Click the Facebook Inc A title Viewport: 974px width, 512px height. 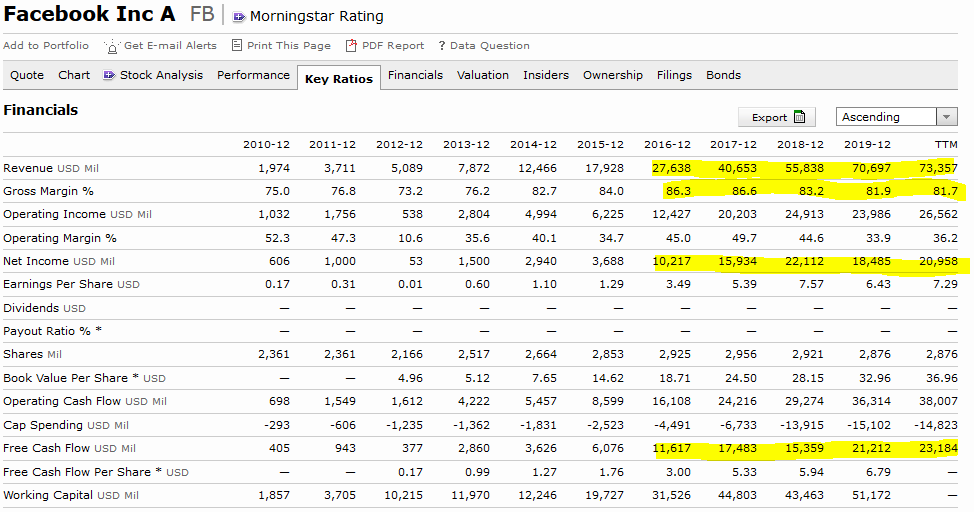click(x=89, y=14)
